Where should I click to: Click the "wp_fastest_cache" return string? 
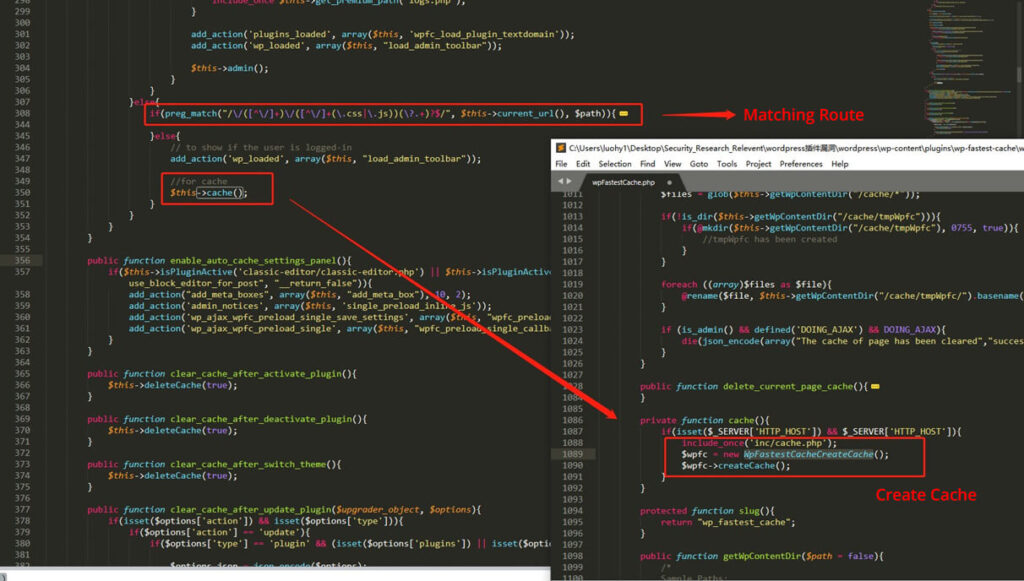point(744,522)
